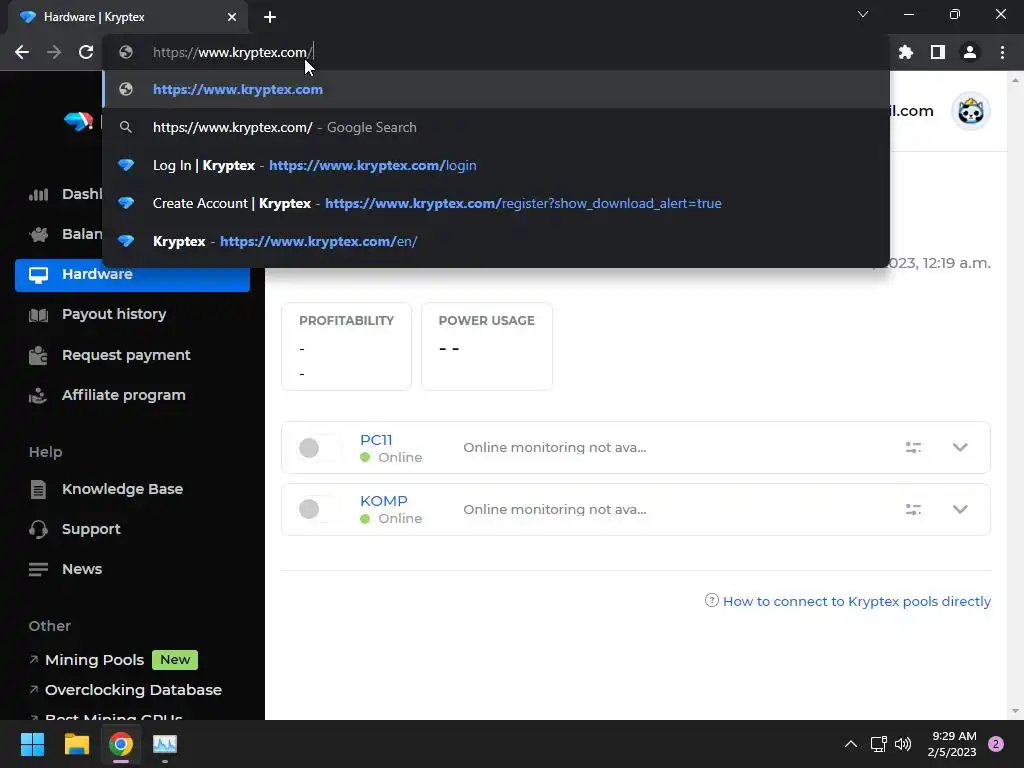Open the monitoring app in taskbar
This screenshot has height=768, width=1024.
point(165,744)
